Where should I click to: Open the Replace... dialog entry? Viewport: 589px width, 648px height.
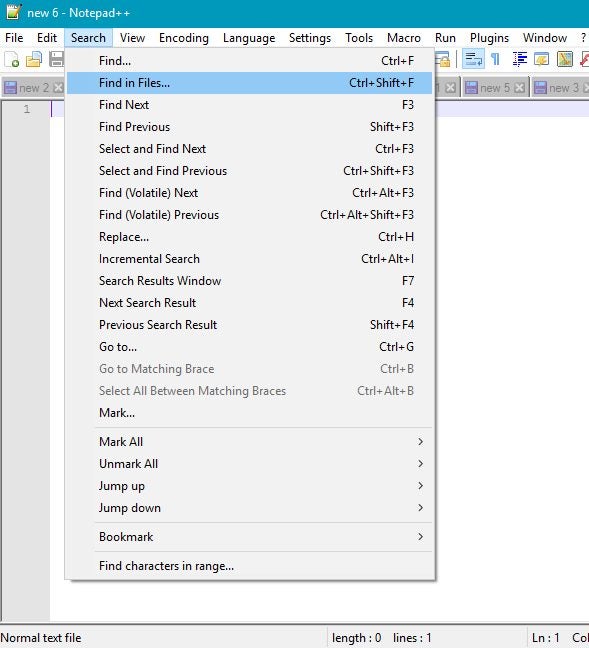point(249,237)
